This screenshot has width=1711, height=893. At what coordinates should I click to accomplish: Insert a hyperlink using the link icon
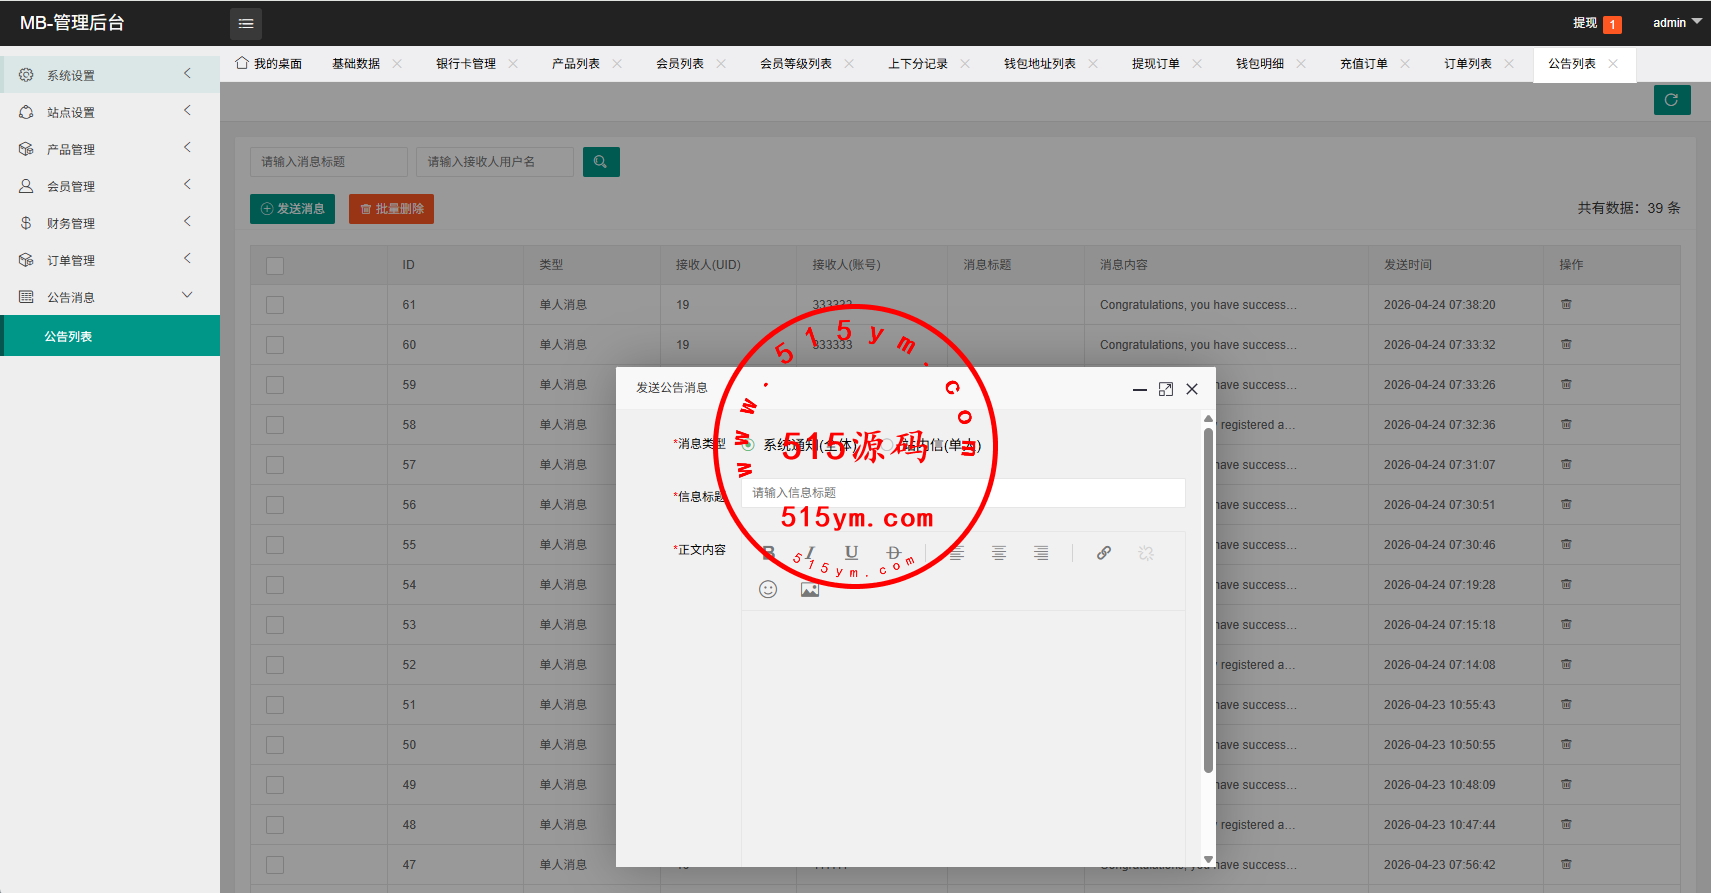click(x=1104, y=553)
